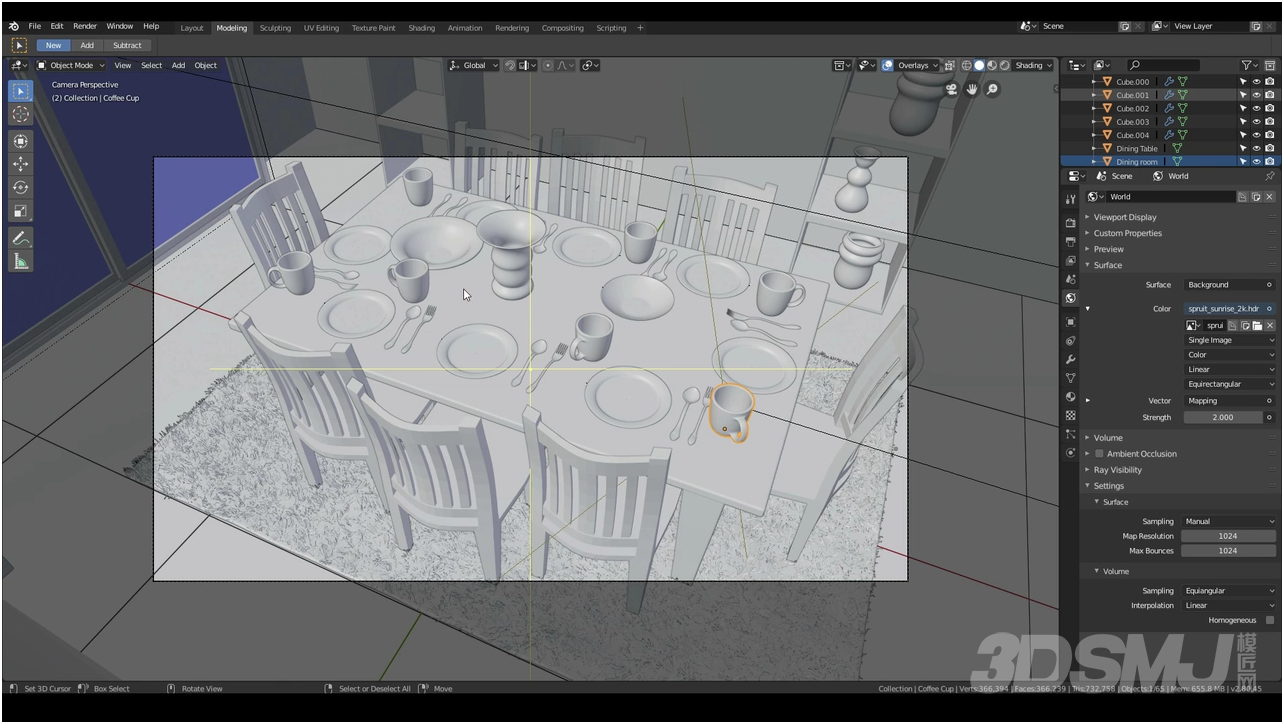Open the Shading options dropdown

click(1033, 65)
